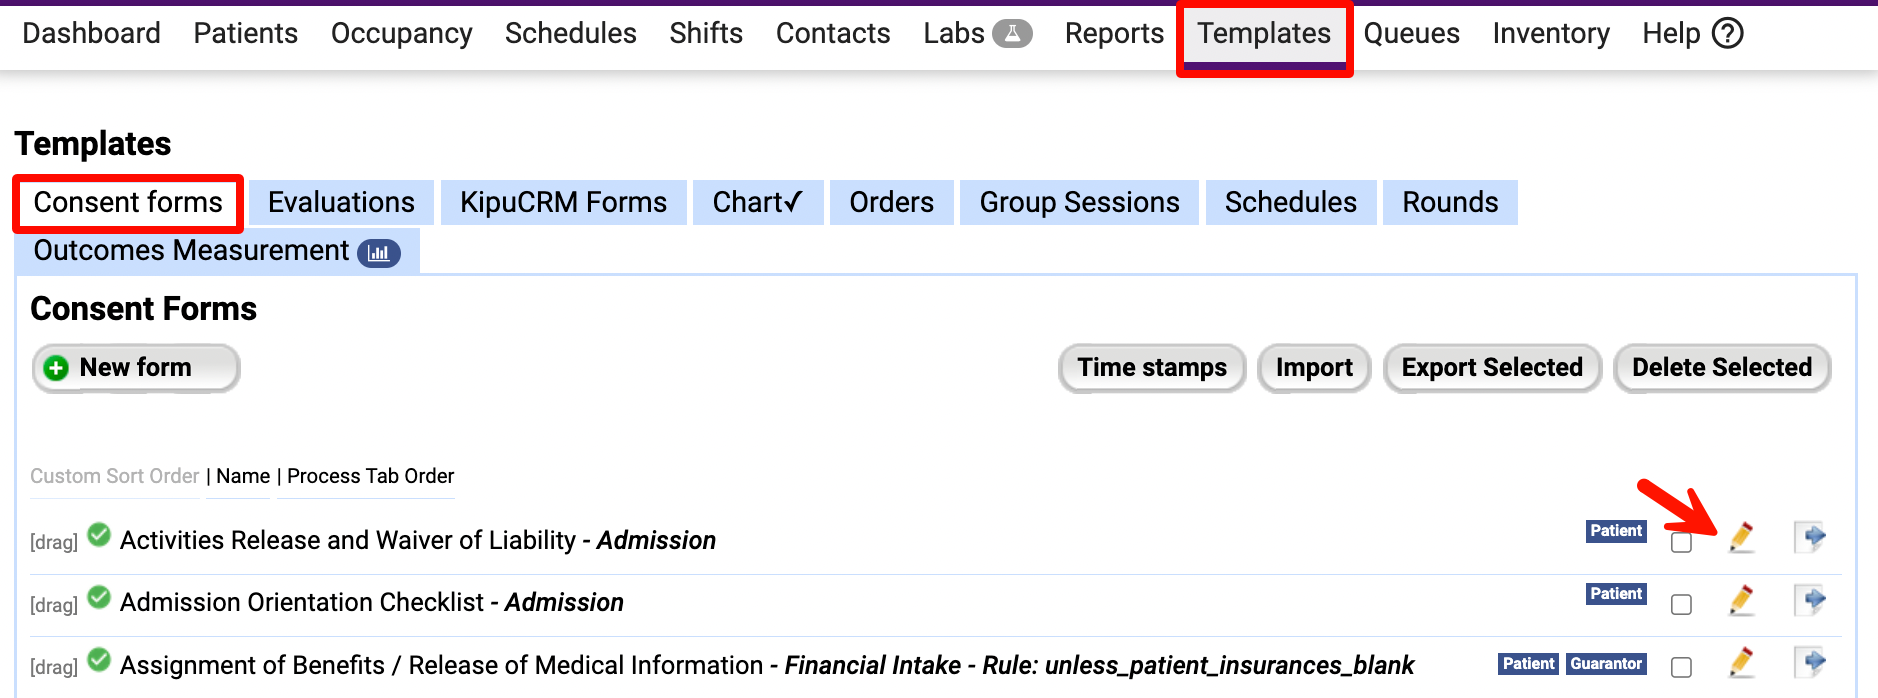Click the New form button
Image resolution: width=1878 pixels, height=698 pixels.
pos(136,368)
